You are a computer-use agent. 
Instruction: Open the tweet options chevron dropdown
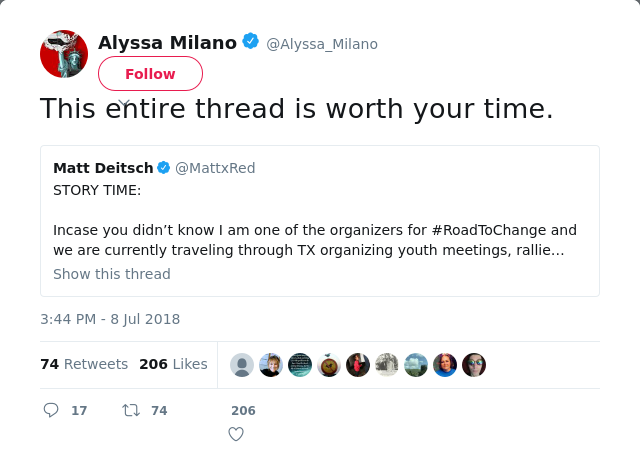124,102
